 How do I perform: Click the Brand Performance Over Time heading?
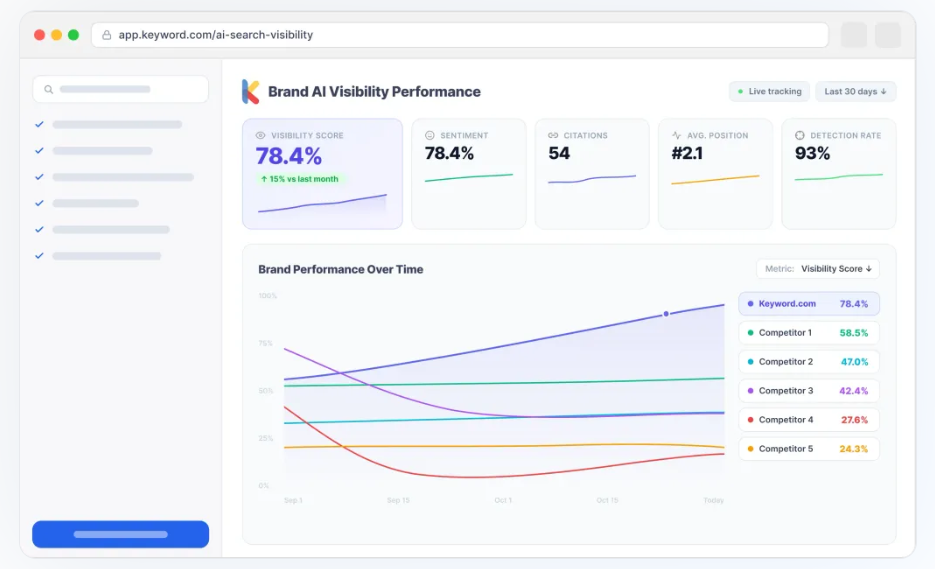(x=340, y=270)
